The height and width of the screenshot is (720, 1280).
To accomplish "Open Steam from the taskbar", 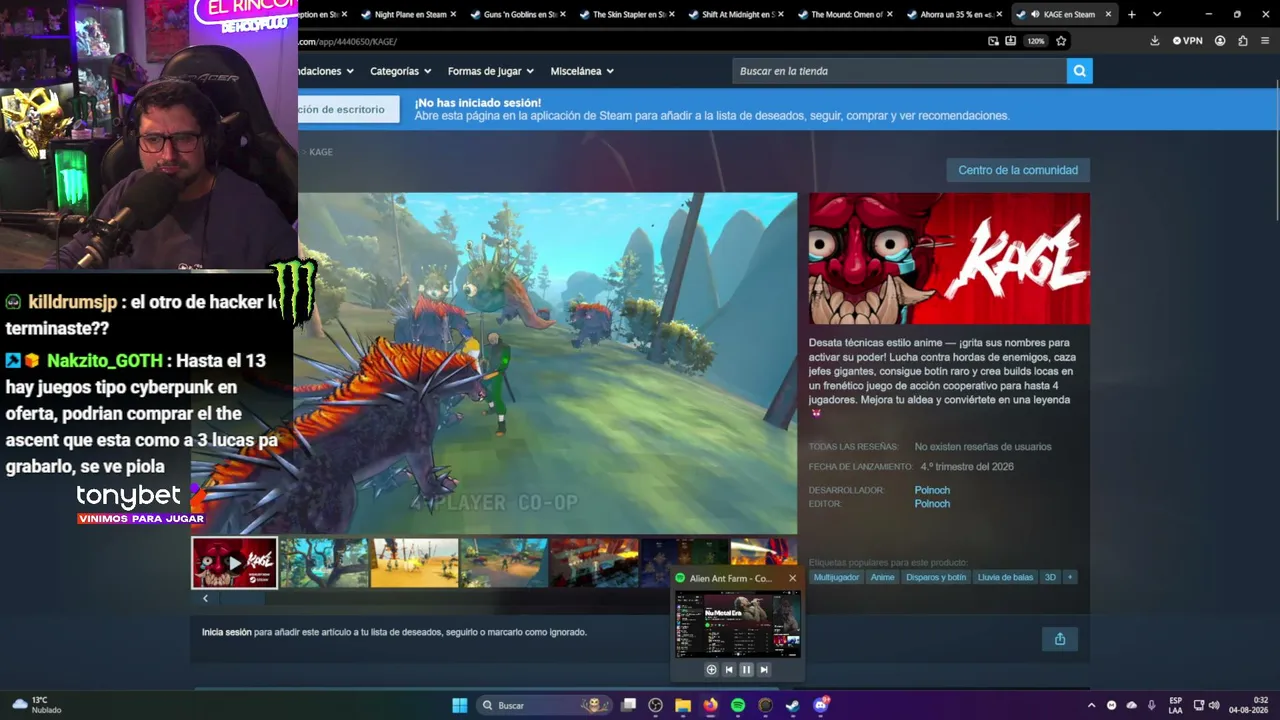I will (792, 705).
